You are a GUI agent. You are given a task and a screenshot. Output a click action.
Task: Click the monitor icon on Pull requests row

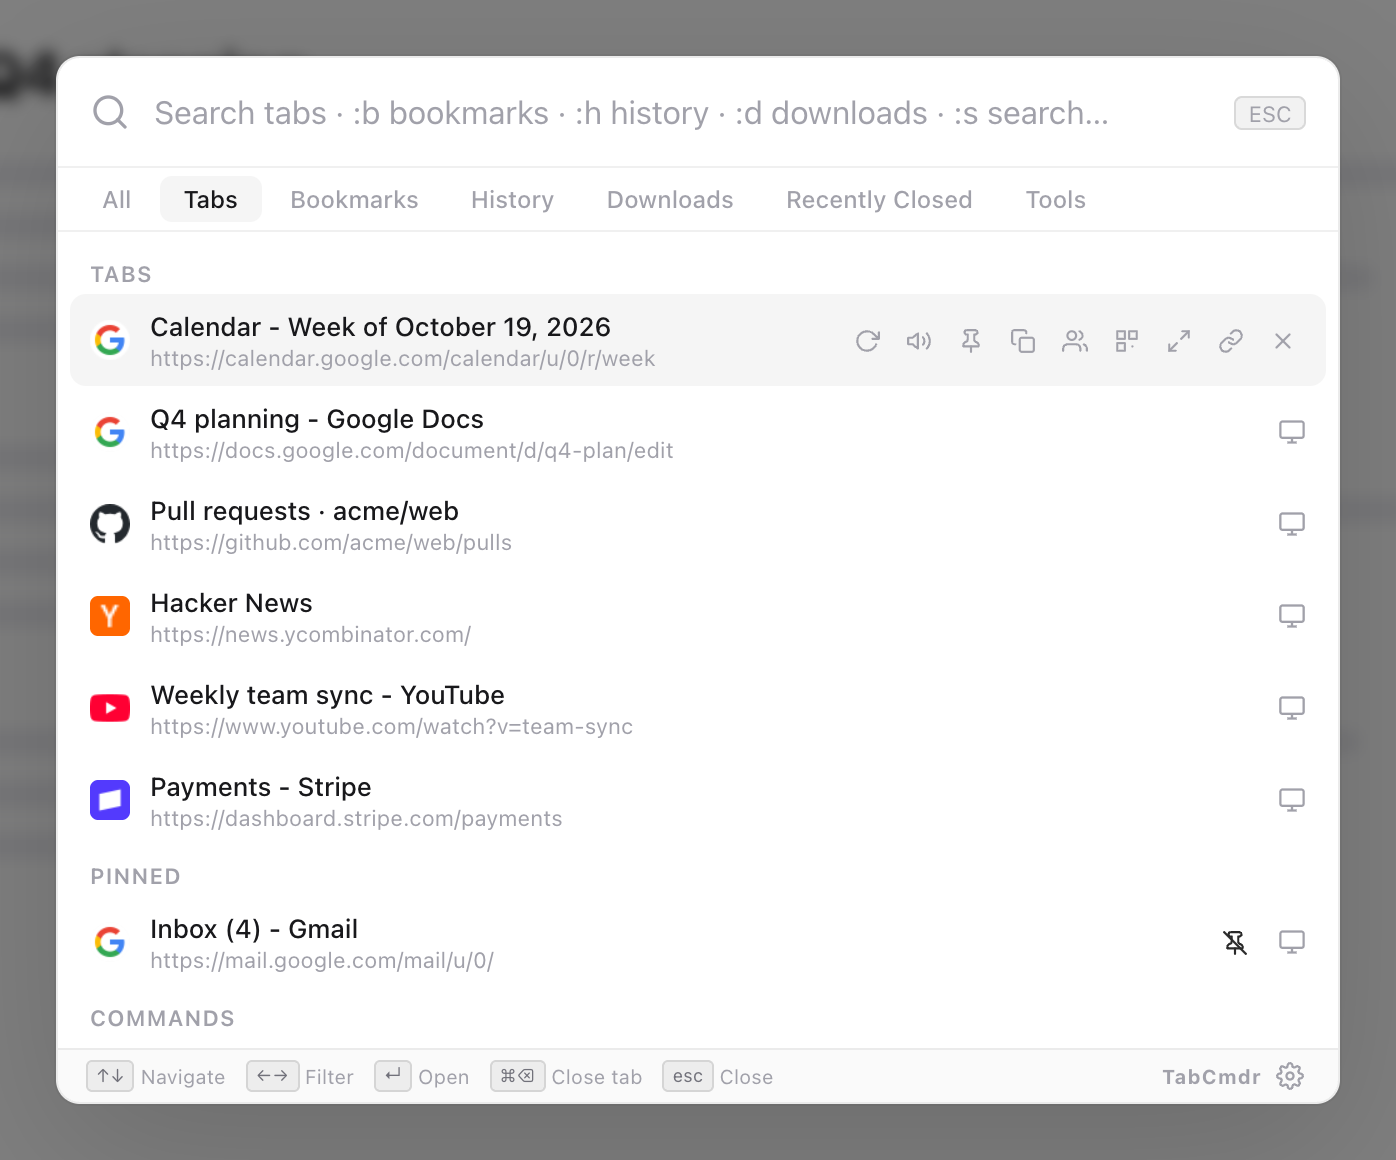[x=1292, y=524]
